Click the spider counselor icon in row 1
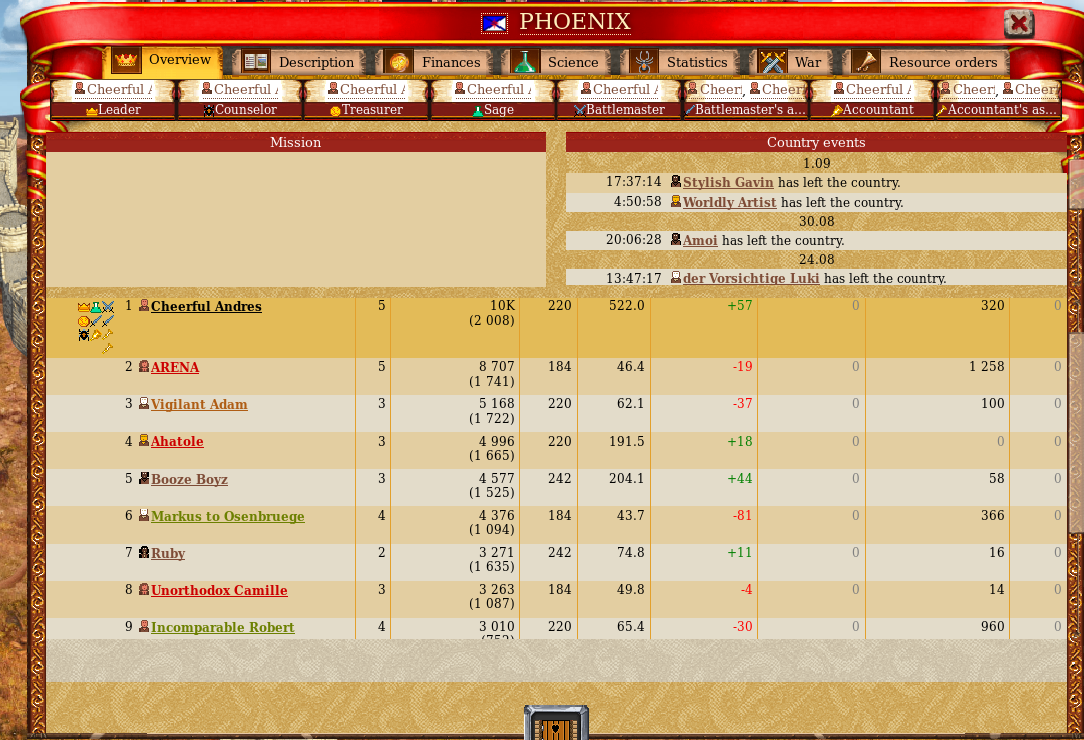The width and height of the screenshot is (1084, 740). 84,335
